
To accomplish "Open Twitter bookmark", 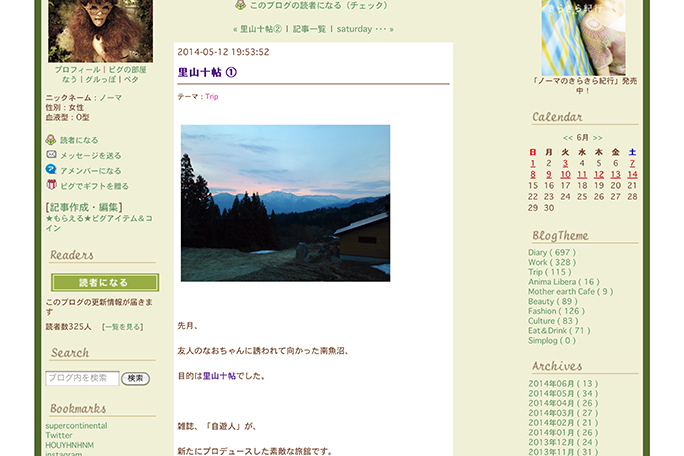I will pyautogui.click(x=59, y=435).
